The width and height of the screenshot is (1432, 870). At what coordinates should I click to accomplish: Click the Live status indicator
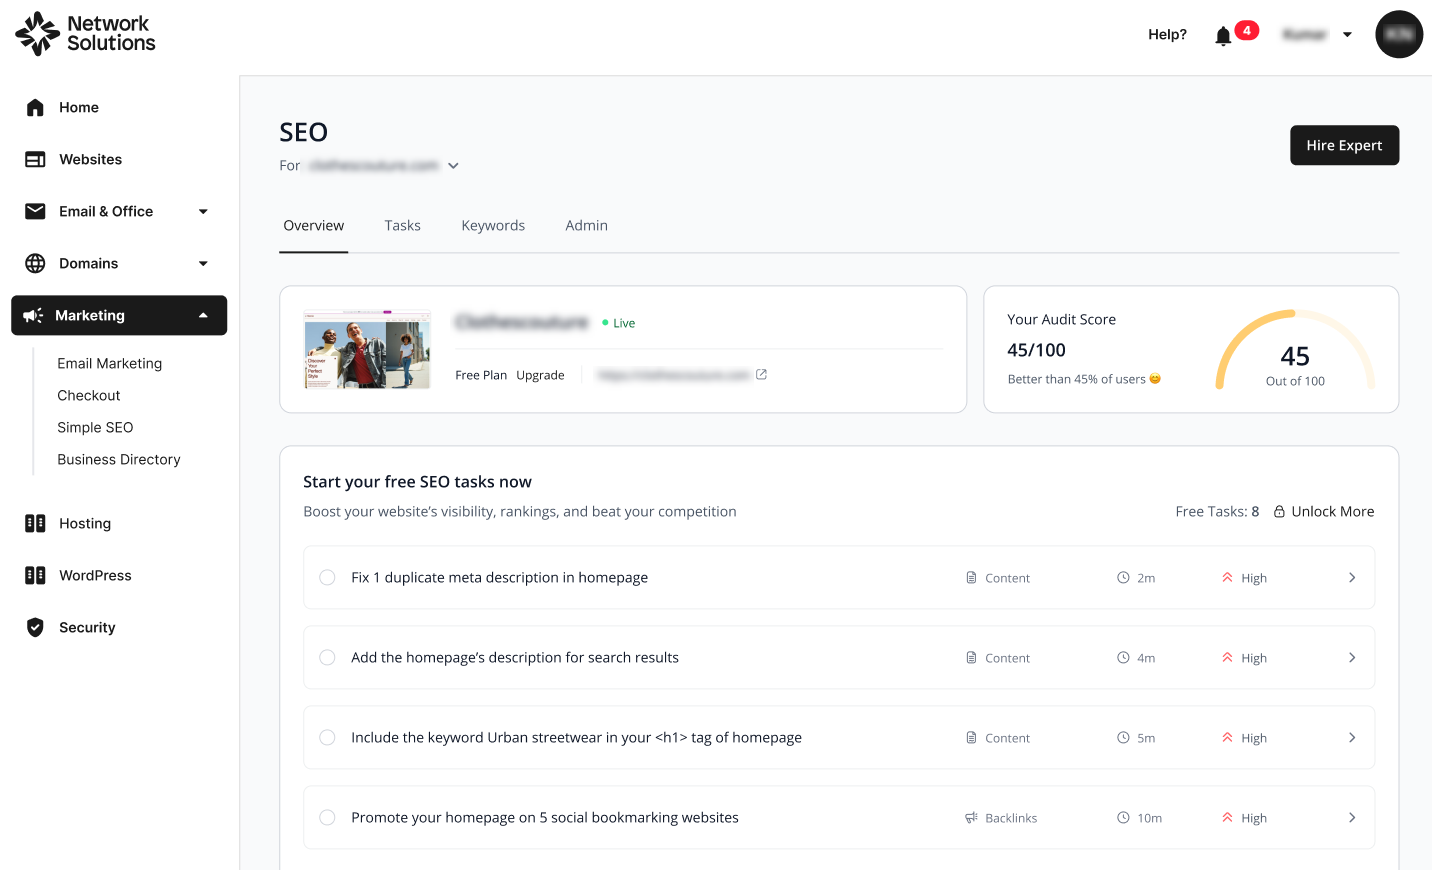tap(619, 323)
